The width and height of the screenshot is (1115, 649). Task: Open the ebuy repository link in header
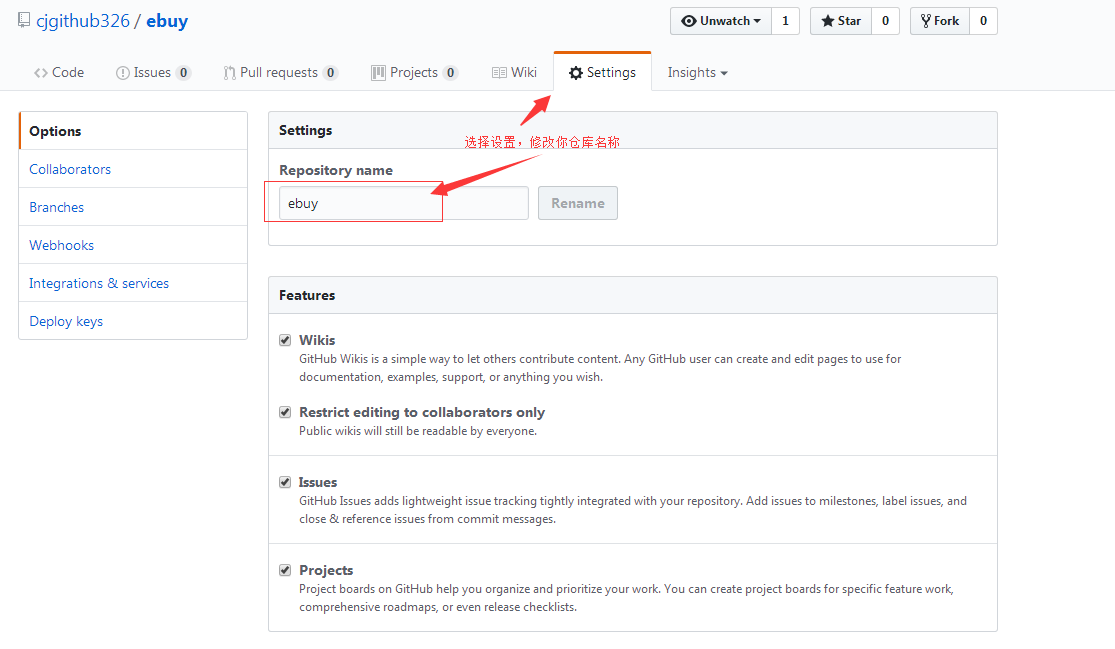point(167,21)
